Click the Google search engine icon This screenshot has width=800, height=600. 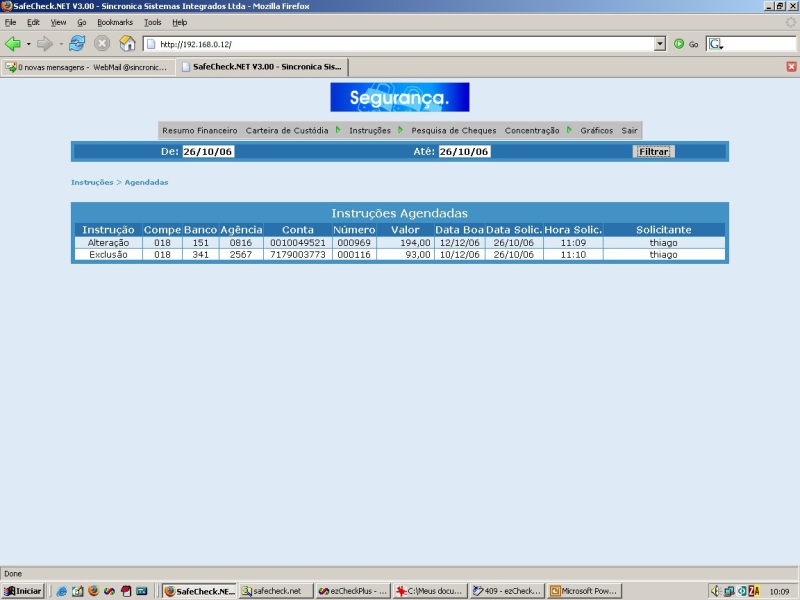(715, 44)
